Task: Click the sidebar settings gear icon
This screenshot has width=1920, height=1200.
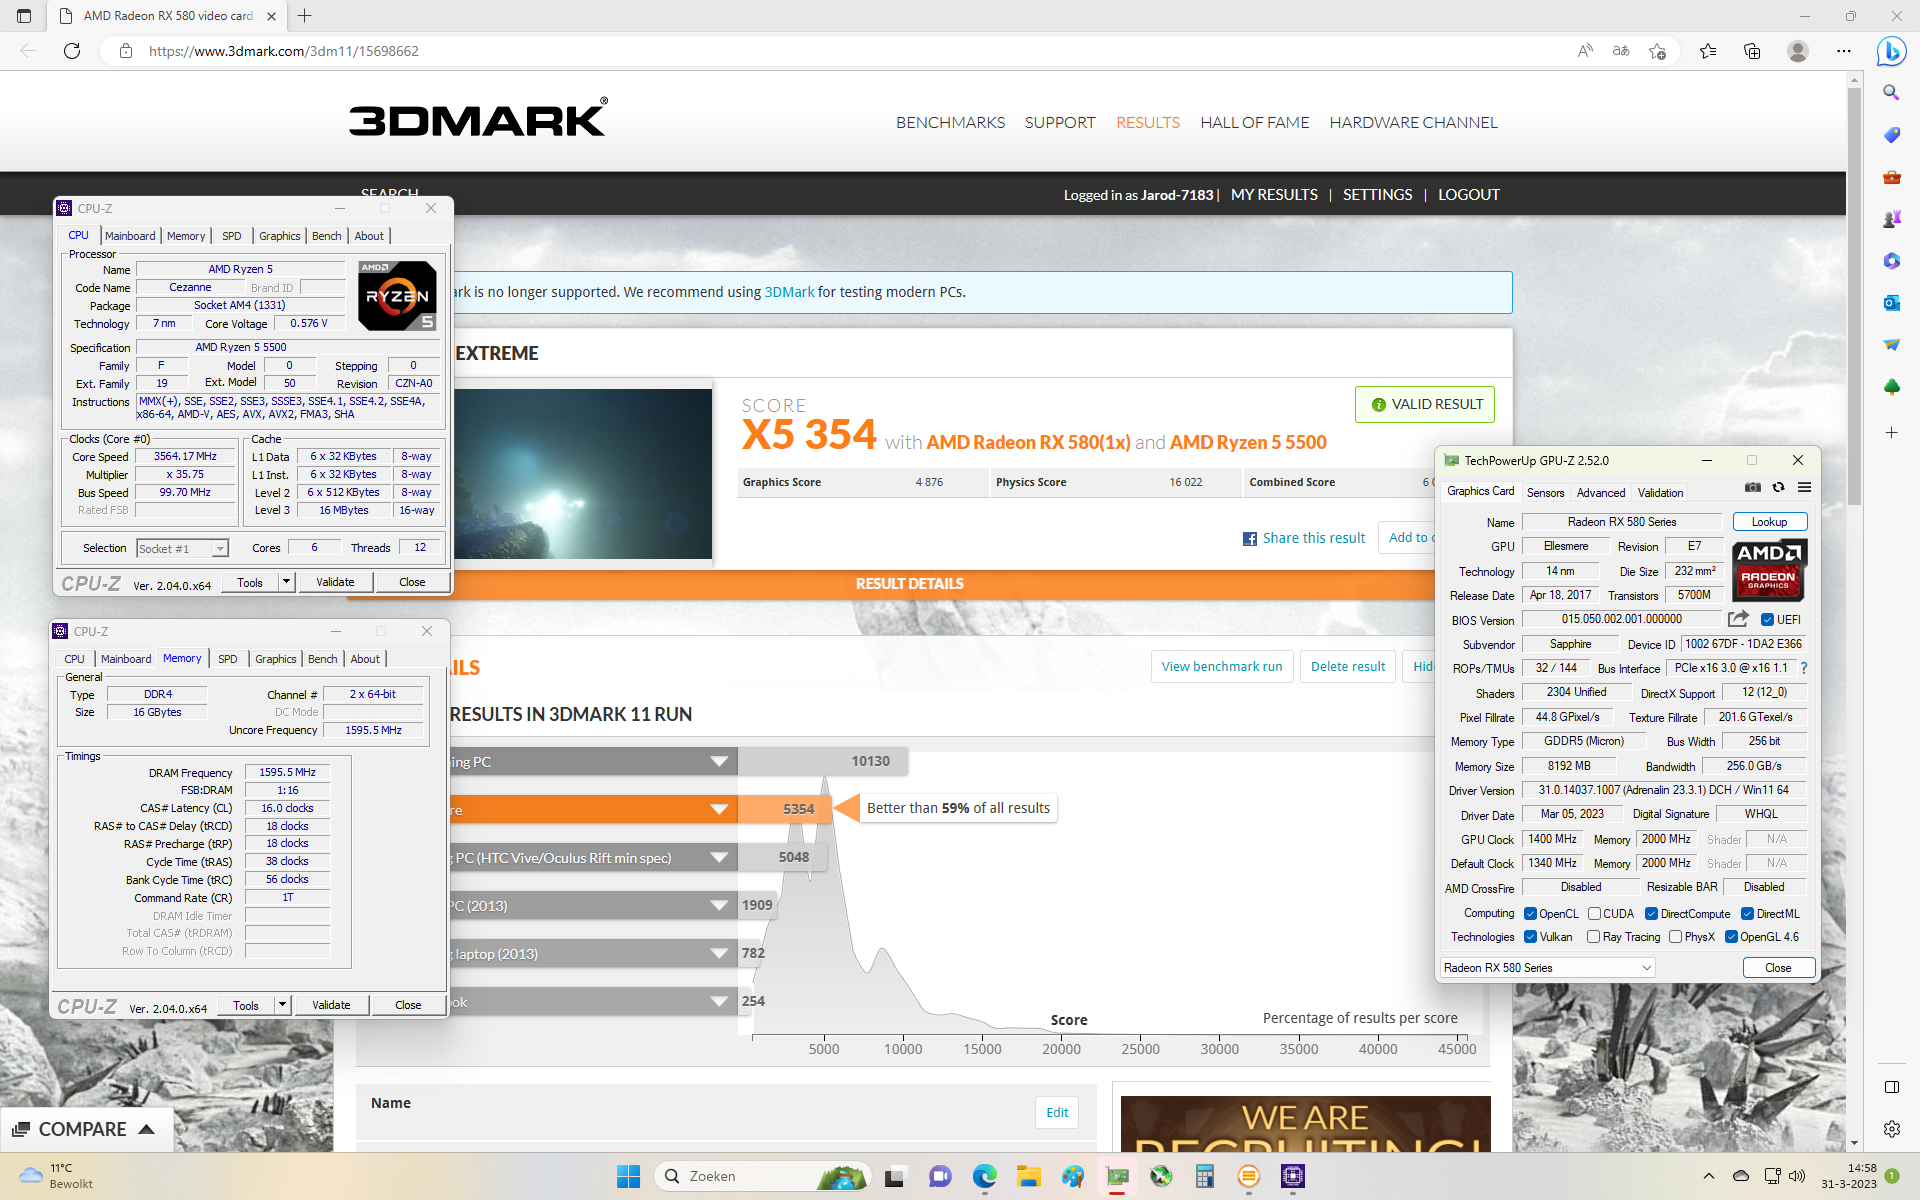Action: [x=1891, y=1129]
